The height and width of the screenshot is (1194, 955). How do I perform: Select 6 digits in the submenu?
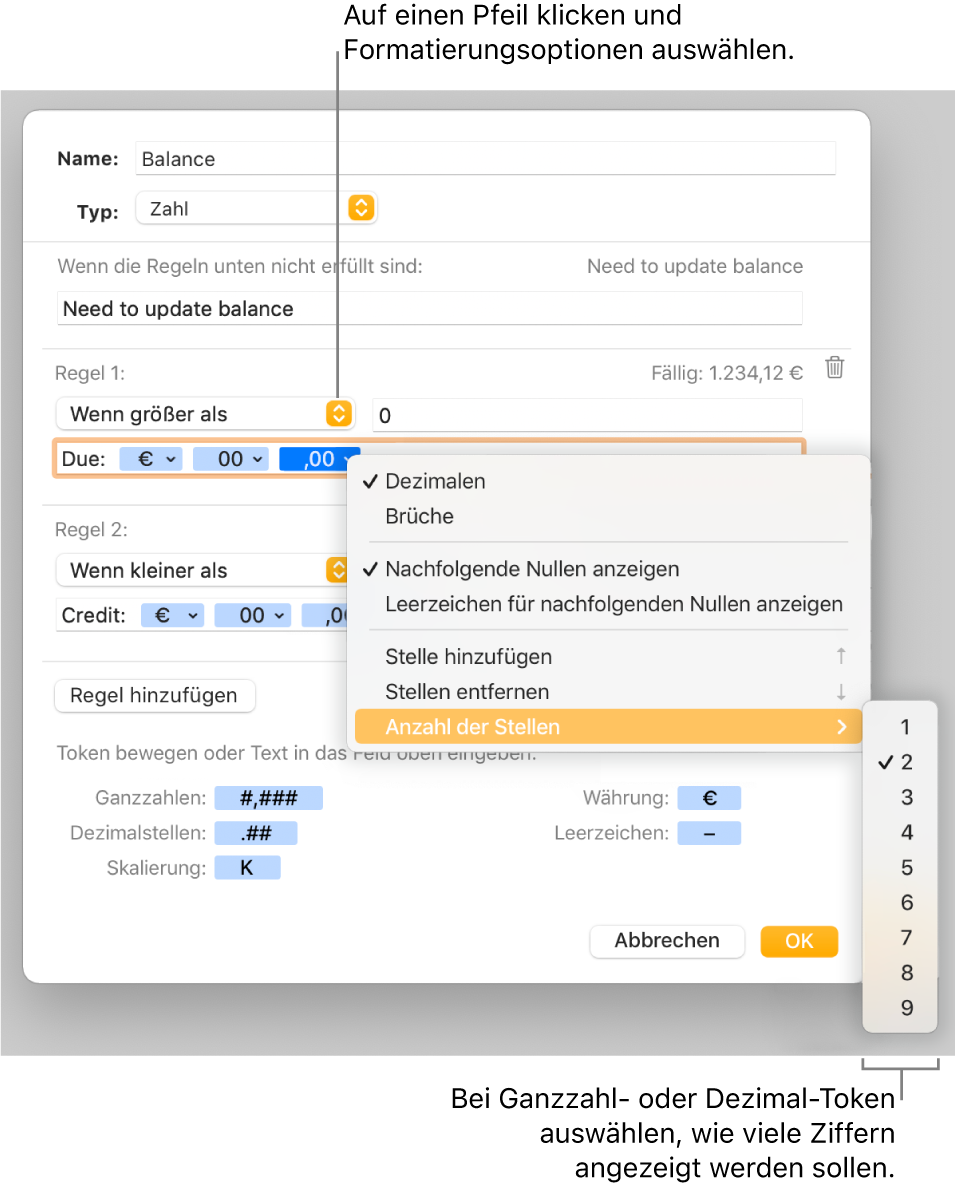tap(899, 902)
